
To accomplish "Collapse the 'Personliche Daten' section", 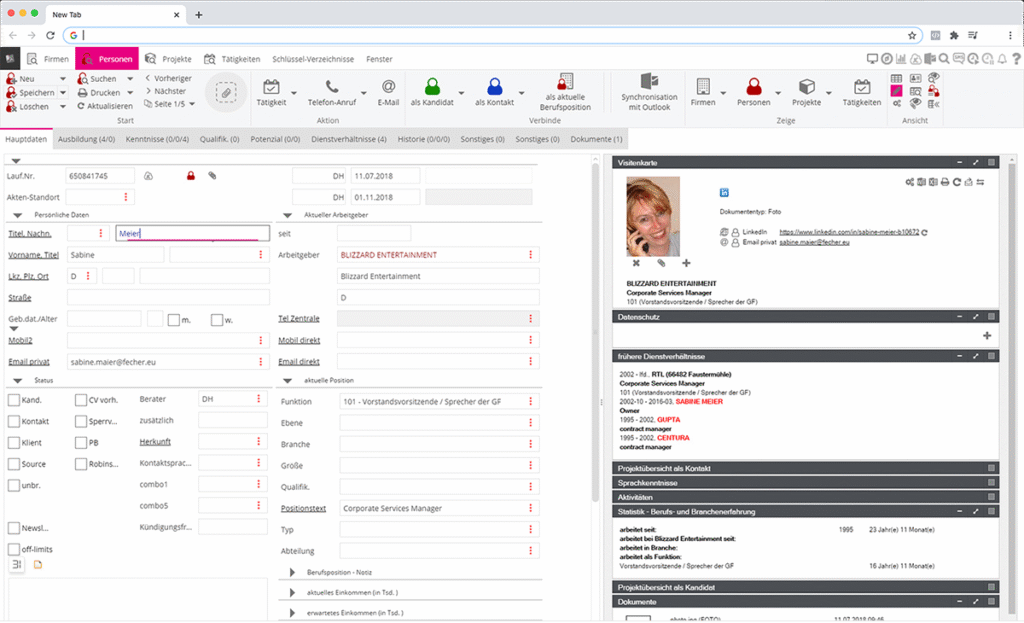I will tap(17, 214).
